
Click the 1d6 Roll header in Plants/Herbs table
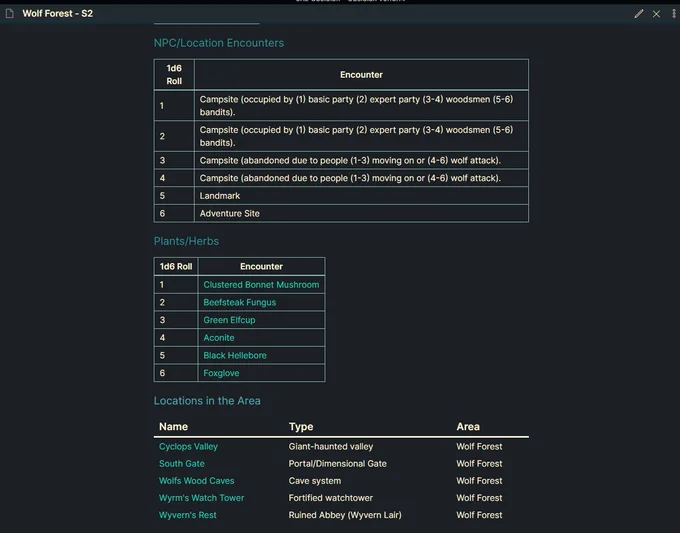point(176,266)
